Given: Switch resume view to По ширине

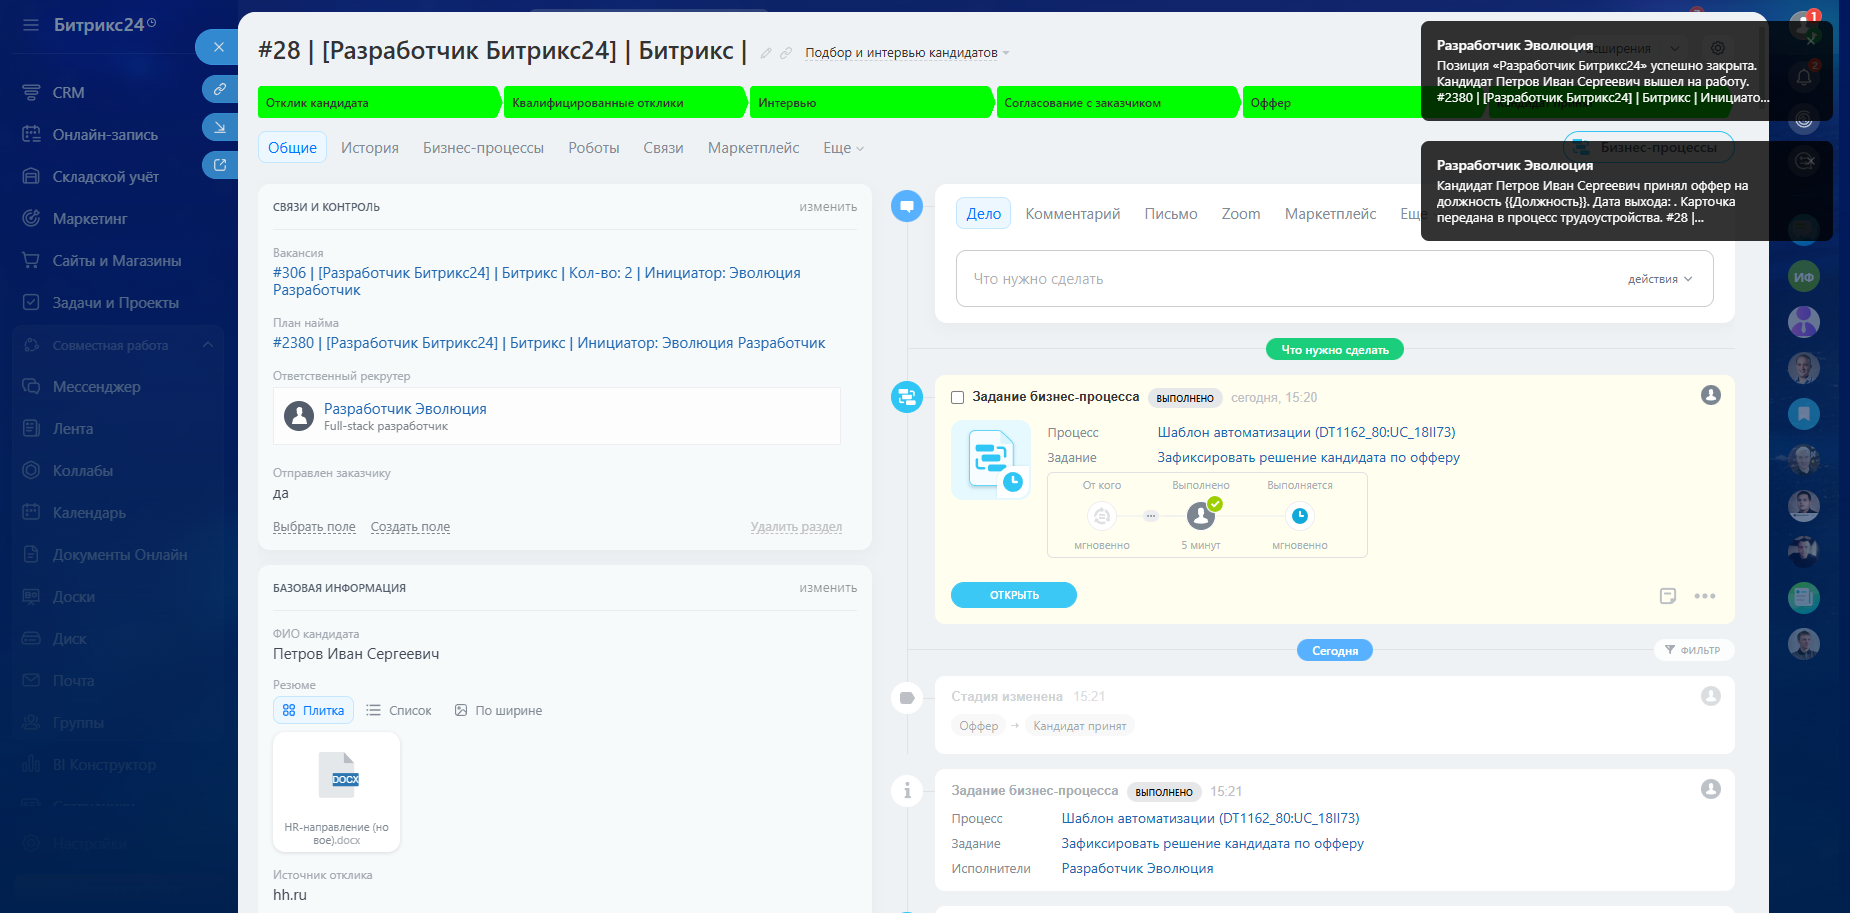Looking at the screenshot, I should (x=498, y=711).
